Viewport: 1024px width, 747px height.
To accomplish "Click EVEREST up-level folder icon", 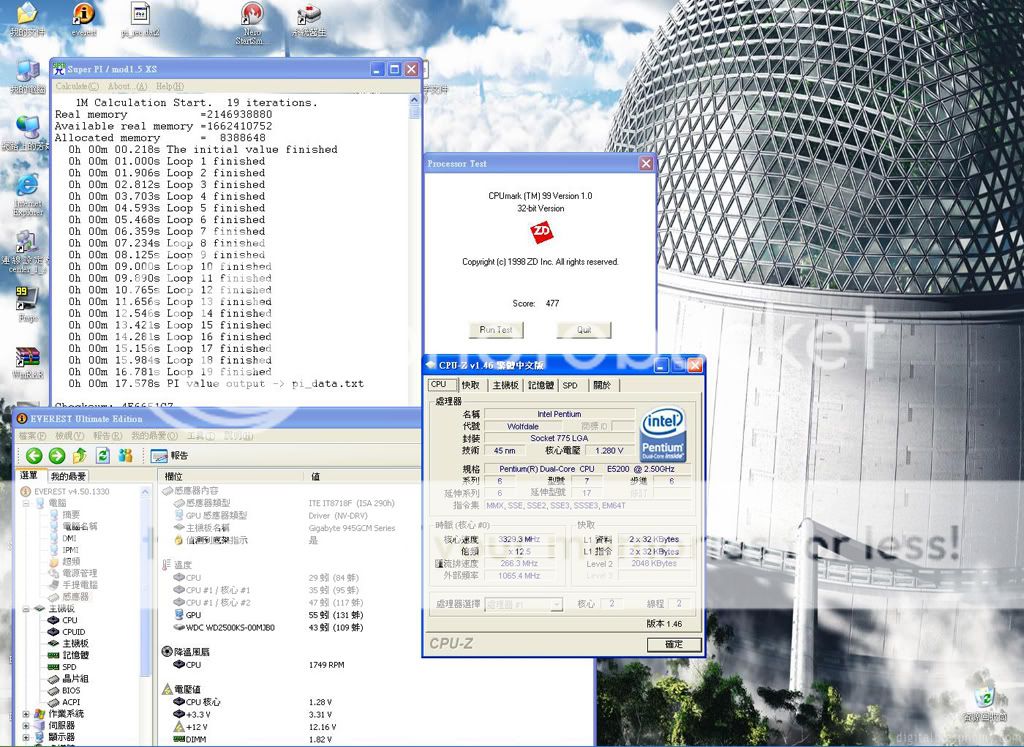I will tap(80, 455).
